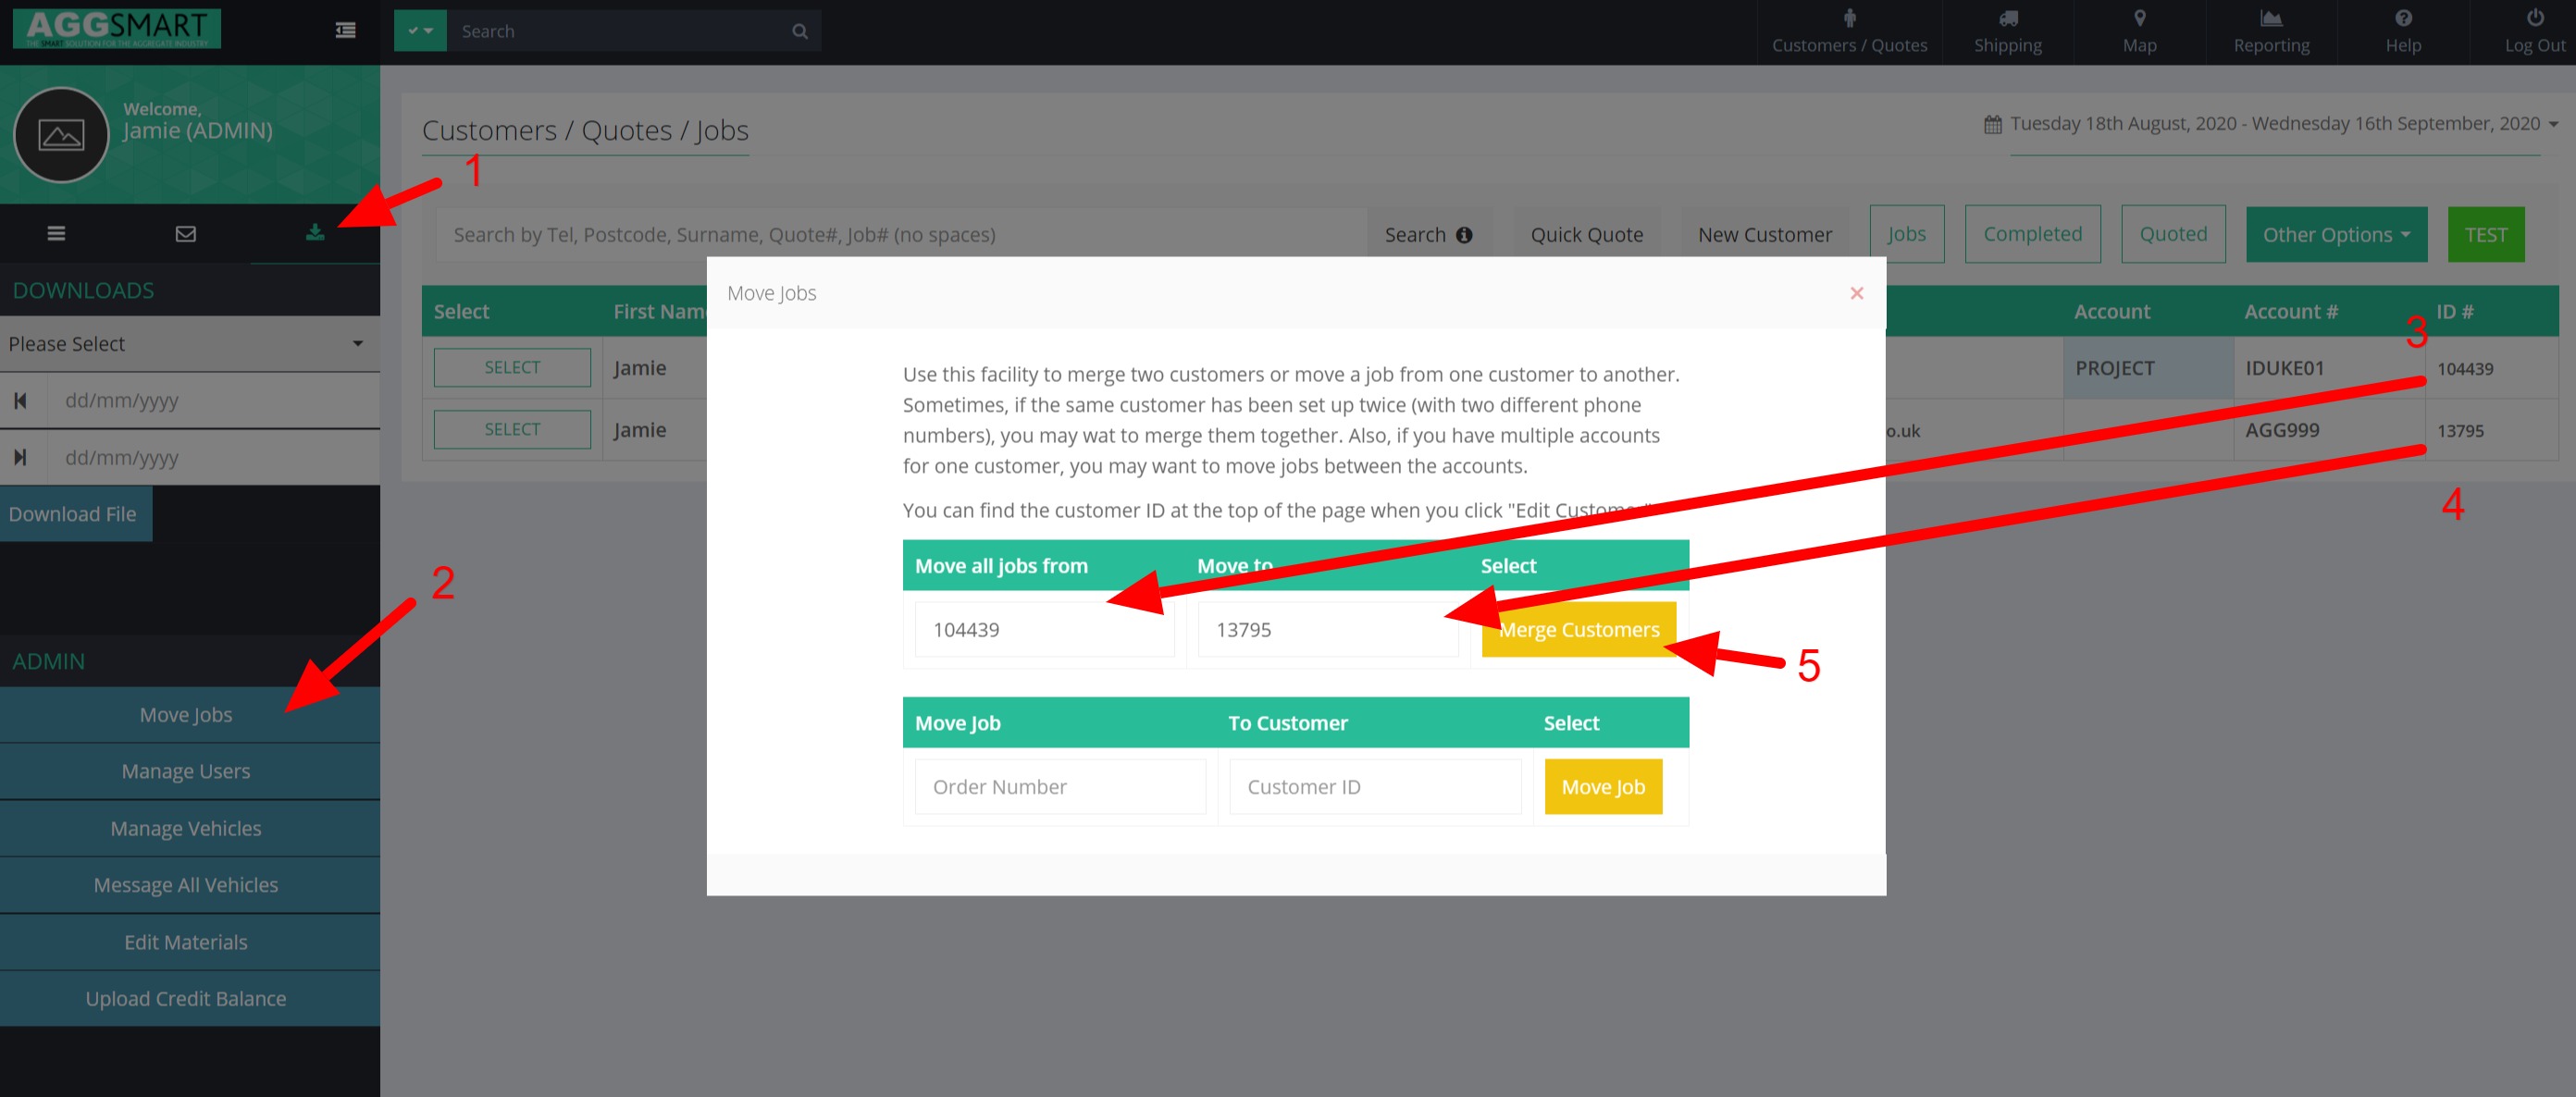Screen dimensions: 2576x1097
Task: Click the Customers / Quotes / Jobs heading
Action: (x=585, y=131)
